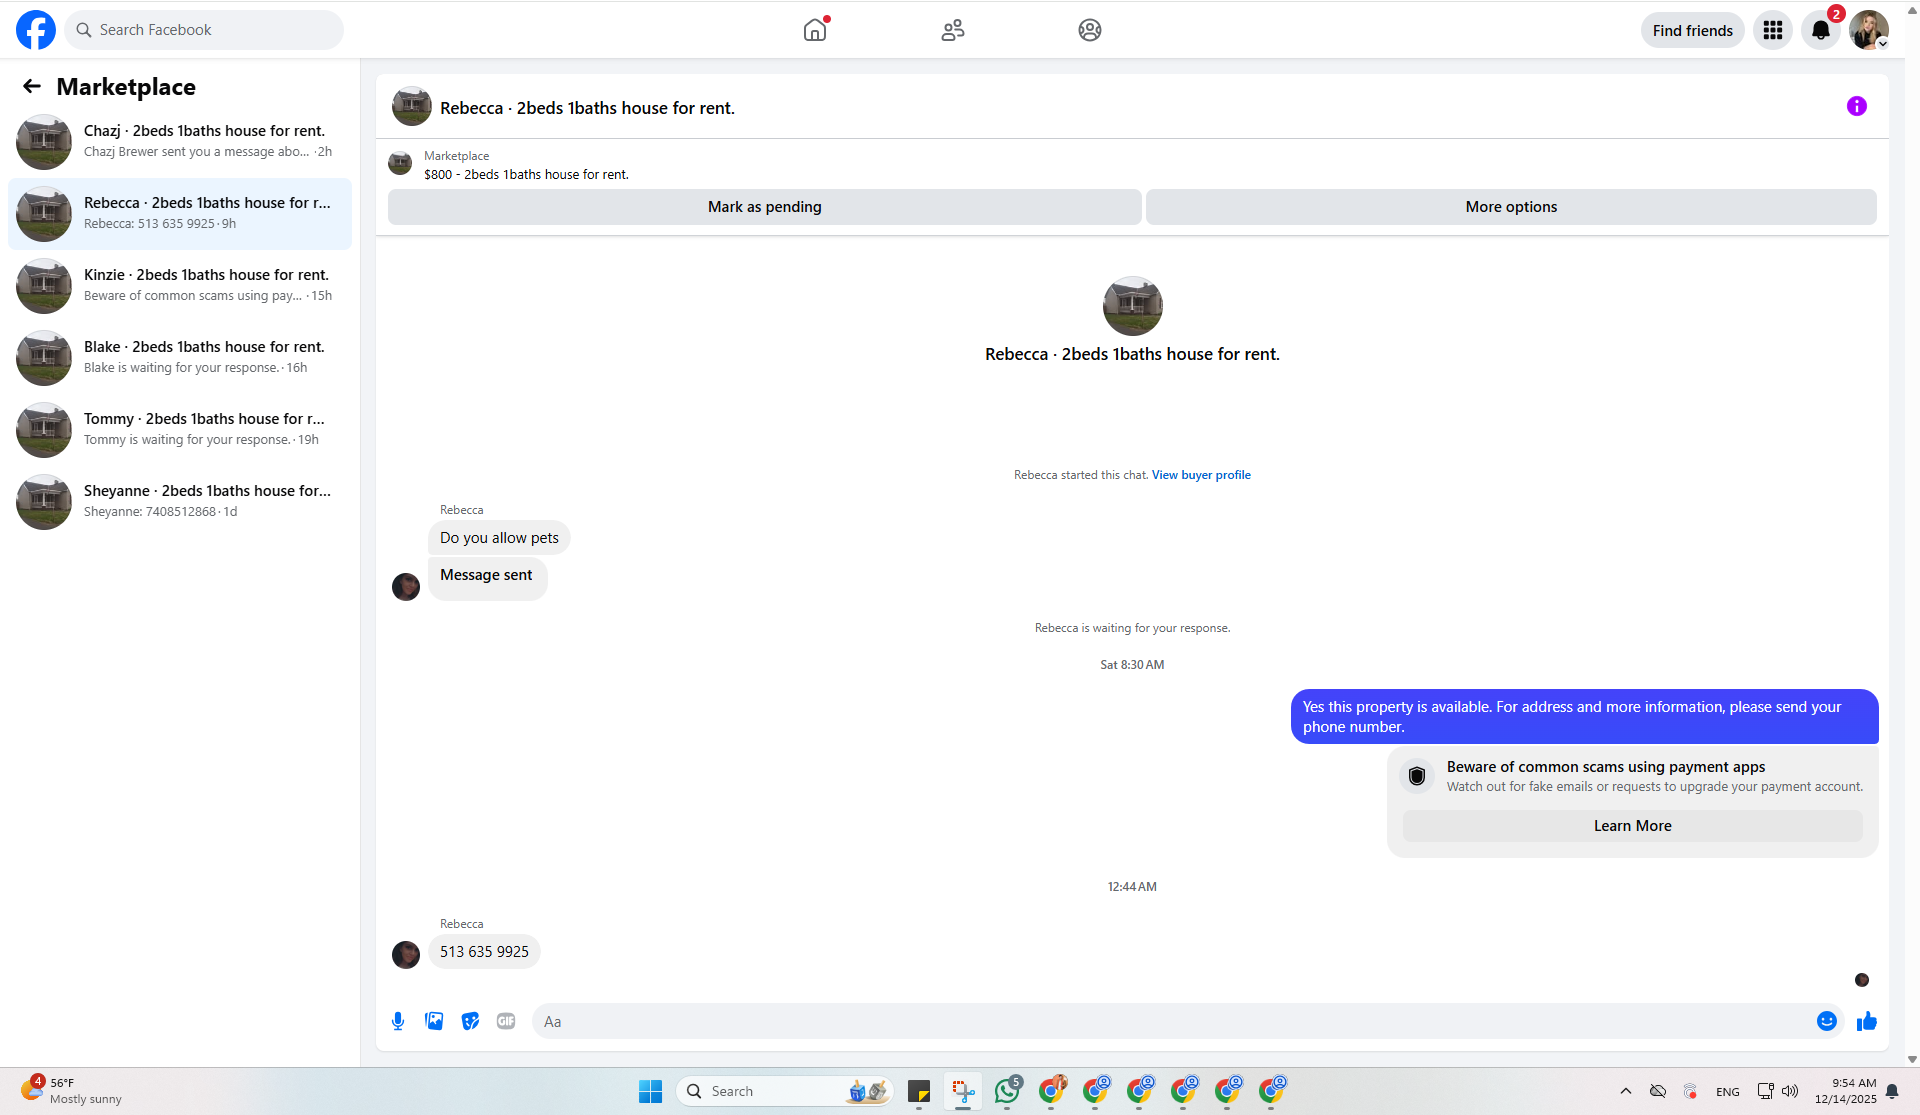Click the Search Facebook field

coord(204,30)
